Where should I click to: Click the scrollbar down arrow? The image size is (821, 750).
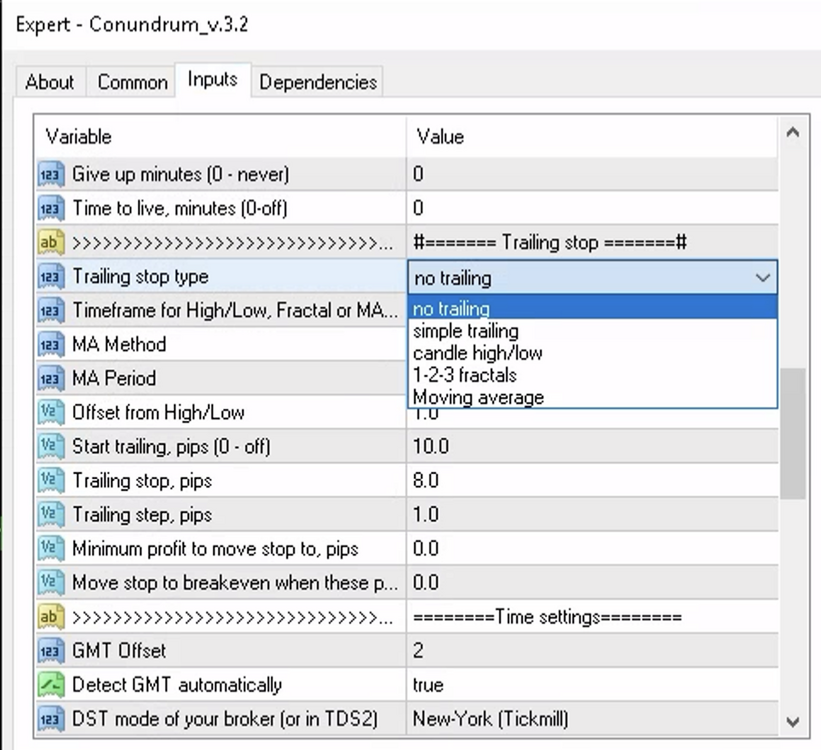point(793,722)
